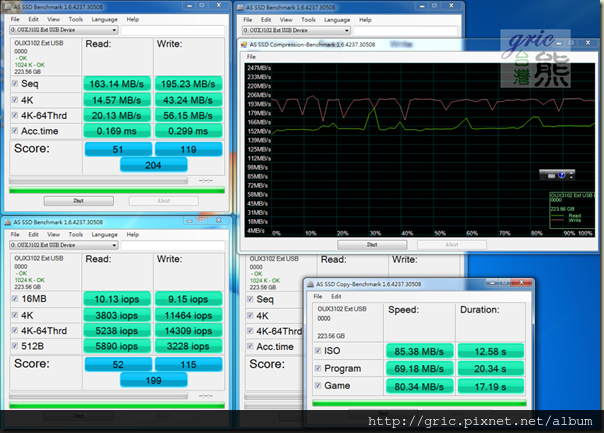
Task: Uncheck the 16MB test checkbox
Action: click(15, 299)
